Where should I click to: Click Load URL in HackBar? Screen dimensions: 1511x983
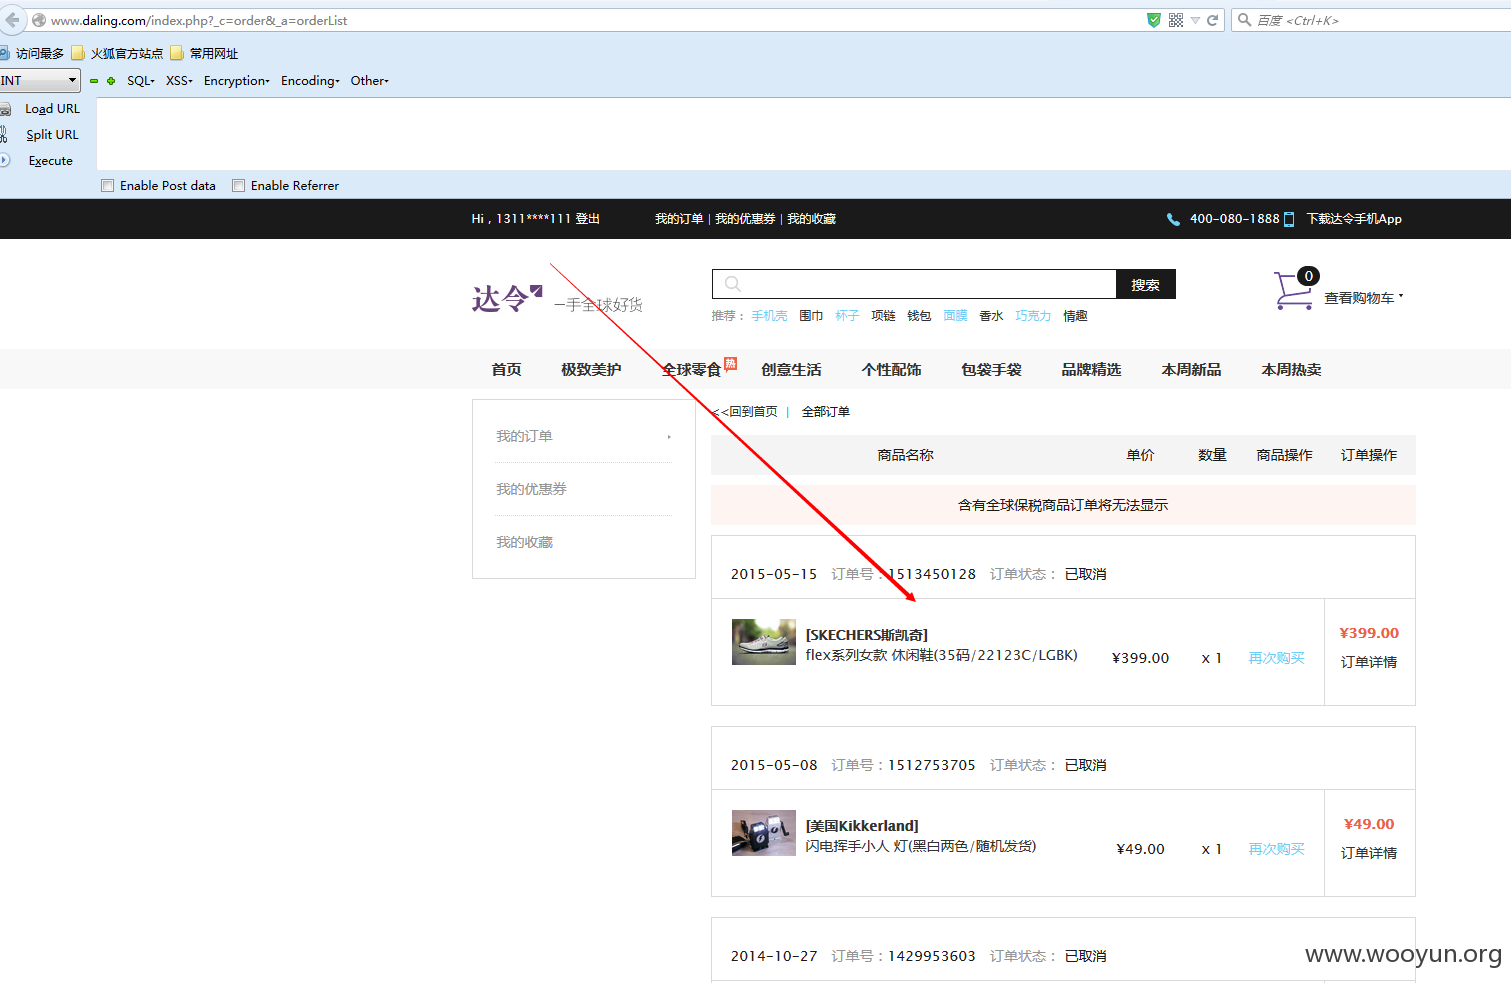pos(52,109)
